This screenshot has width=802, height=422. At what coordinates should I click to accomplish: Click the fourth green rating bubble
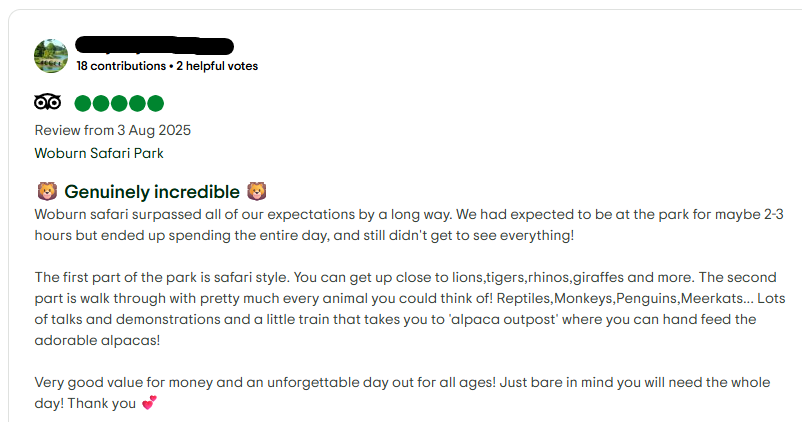coord(136,103)
